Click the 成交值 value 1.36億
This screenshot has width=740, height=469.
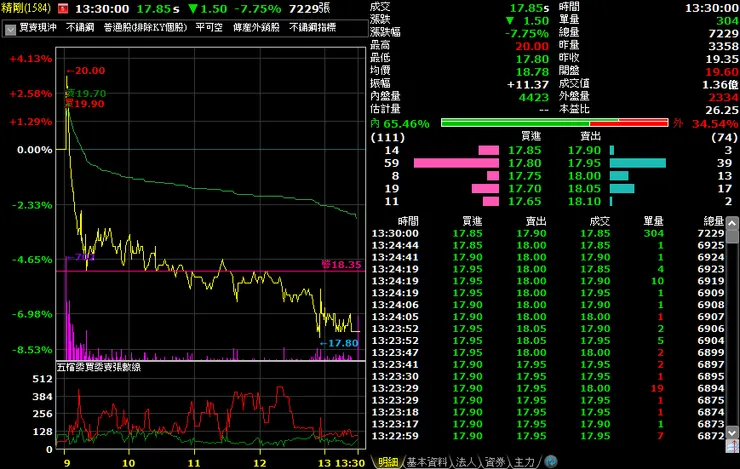tap(720, 84)
